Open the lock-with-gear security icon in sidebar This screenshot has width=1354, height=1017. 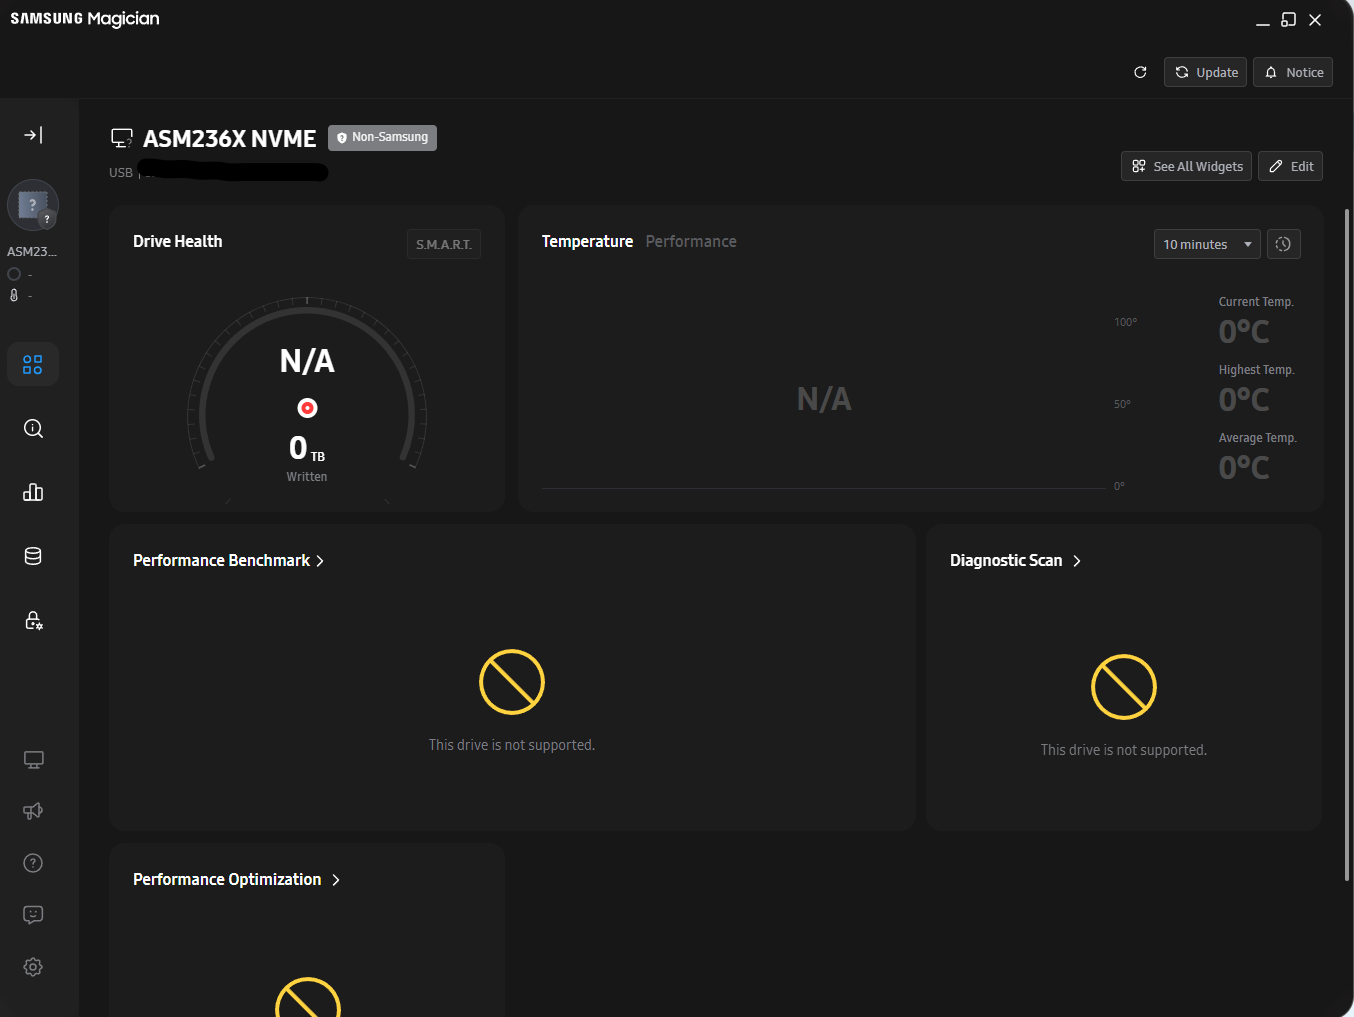coord(33,621)
